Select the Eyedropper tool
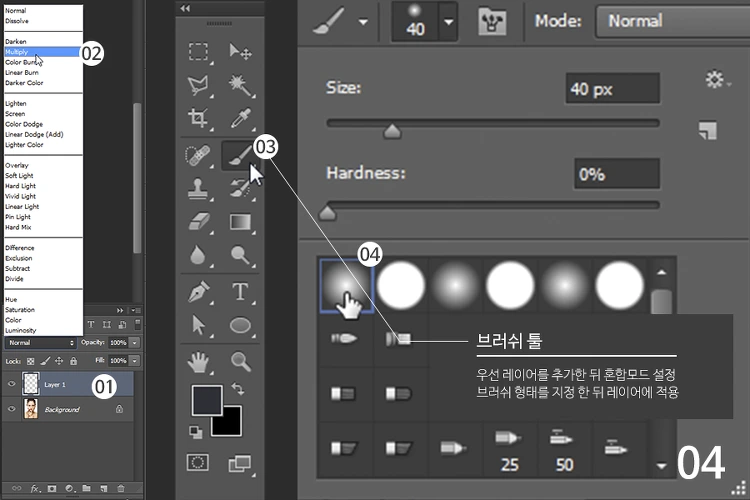The height and width of the screenshot is (500, 750). pos(240,118)
